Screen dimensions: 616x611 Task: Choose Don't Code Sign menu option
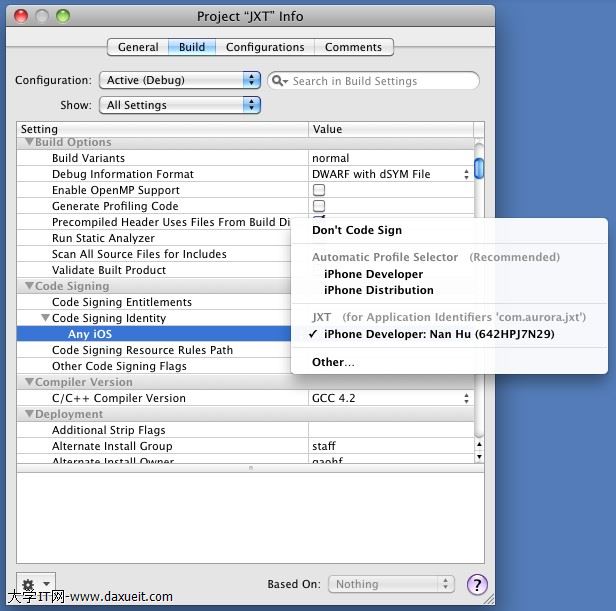click(357, 230)
